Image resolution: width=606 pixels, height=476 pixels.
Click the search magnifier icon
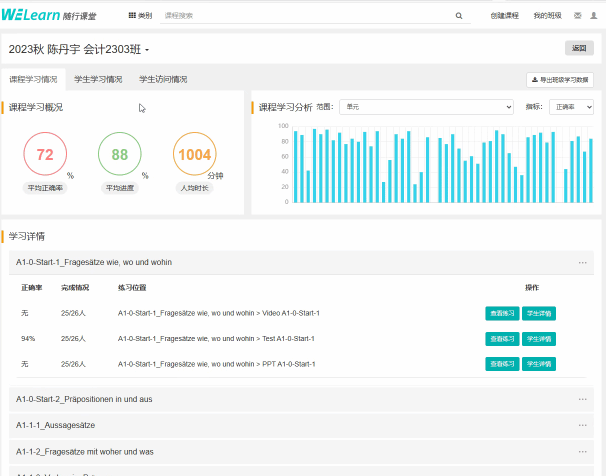pos(459,16)
